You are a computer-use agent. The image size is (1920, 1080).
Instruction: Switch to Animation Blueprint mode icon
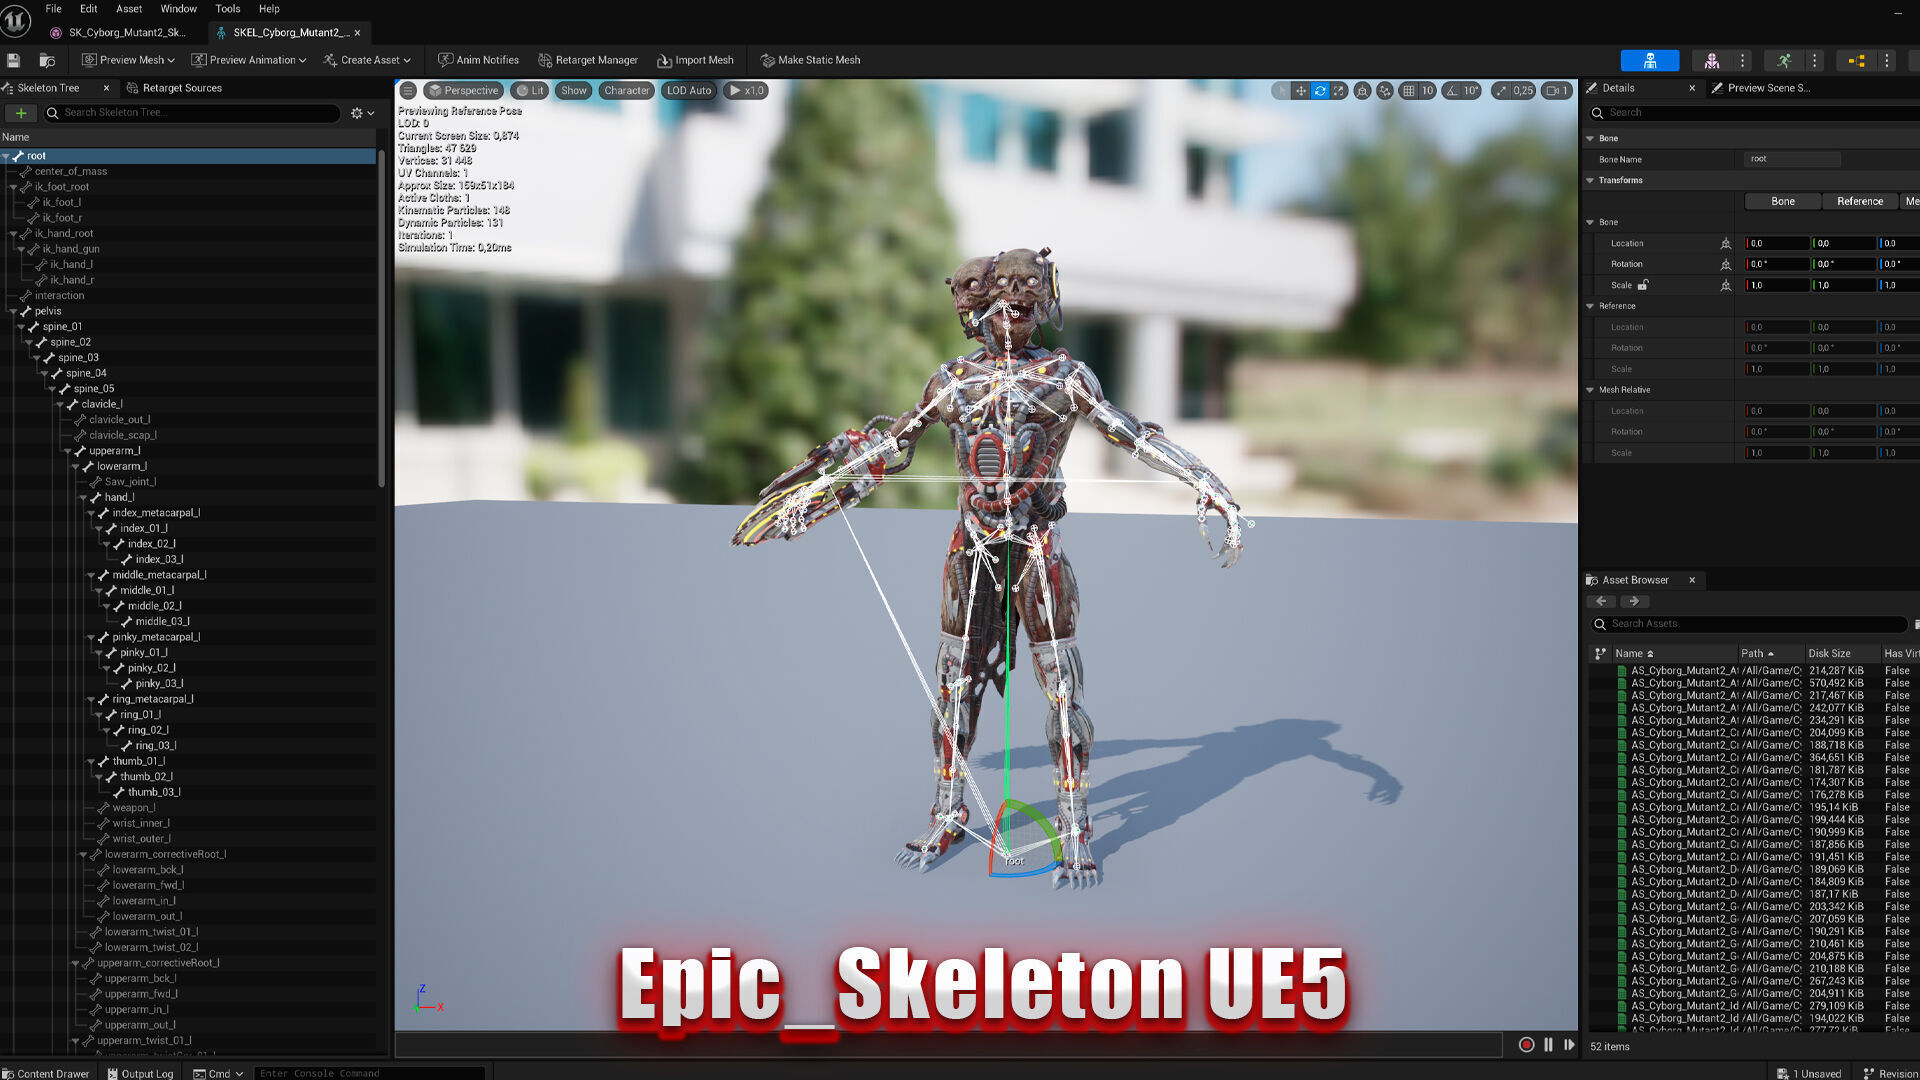(1856, 61)
